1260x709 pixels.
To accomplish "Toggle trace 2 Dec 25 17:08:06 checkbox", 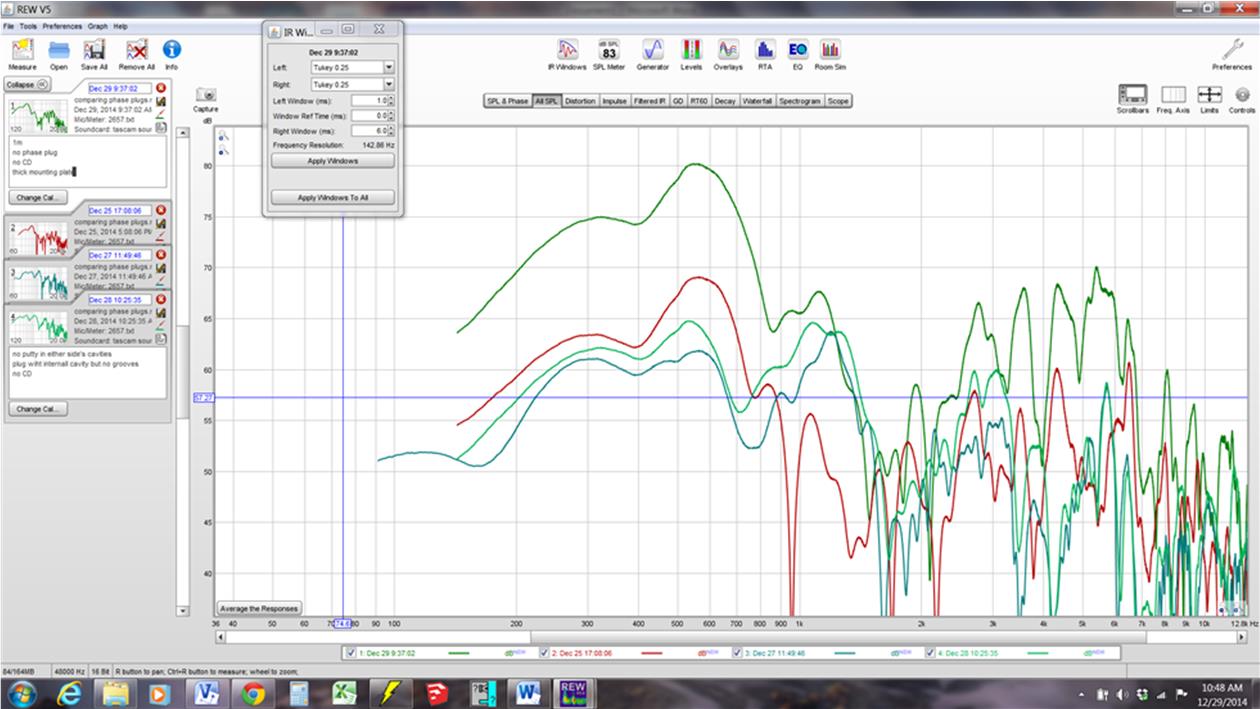I will pyautogui.click(x=544, y=653).
